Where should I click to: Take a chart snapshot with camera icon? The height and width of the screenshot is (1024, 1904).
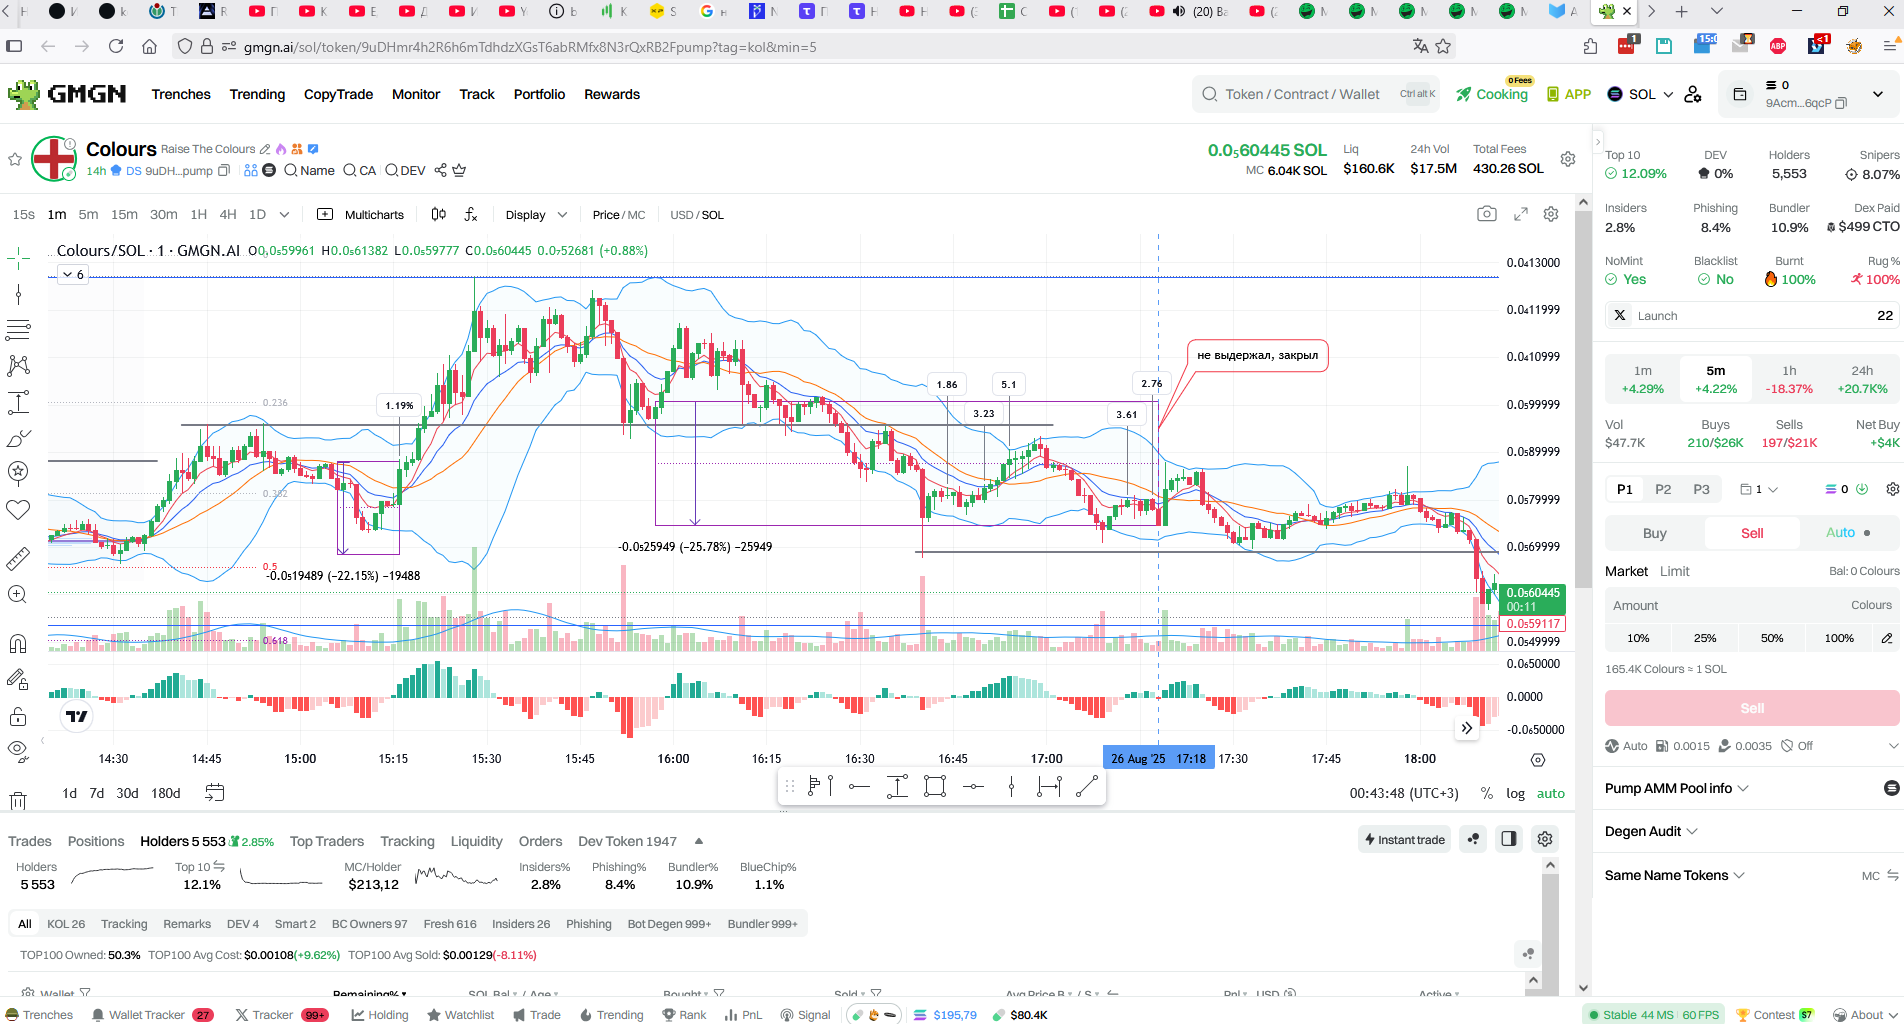1487,214
